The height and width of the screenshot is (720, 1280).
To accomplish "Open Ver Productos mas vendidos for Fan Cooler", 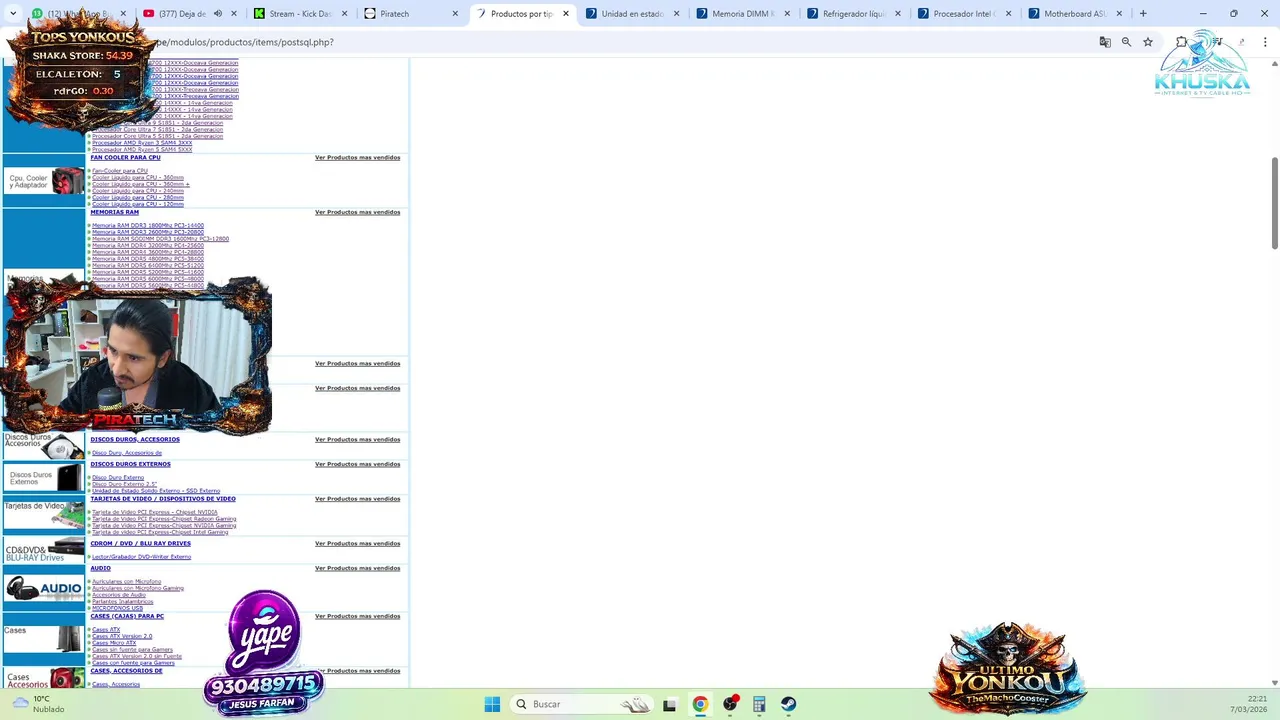I will click(357, 157).
